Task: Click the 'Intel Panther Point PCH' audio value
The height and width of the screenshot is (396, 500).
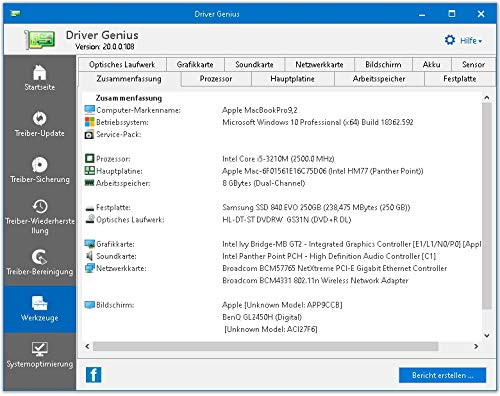Action: coord(329,256)
